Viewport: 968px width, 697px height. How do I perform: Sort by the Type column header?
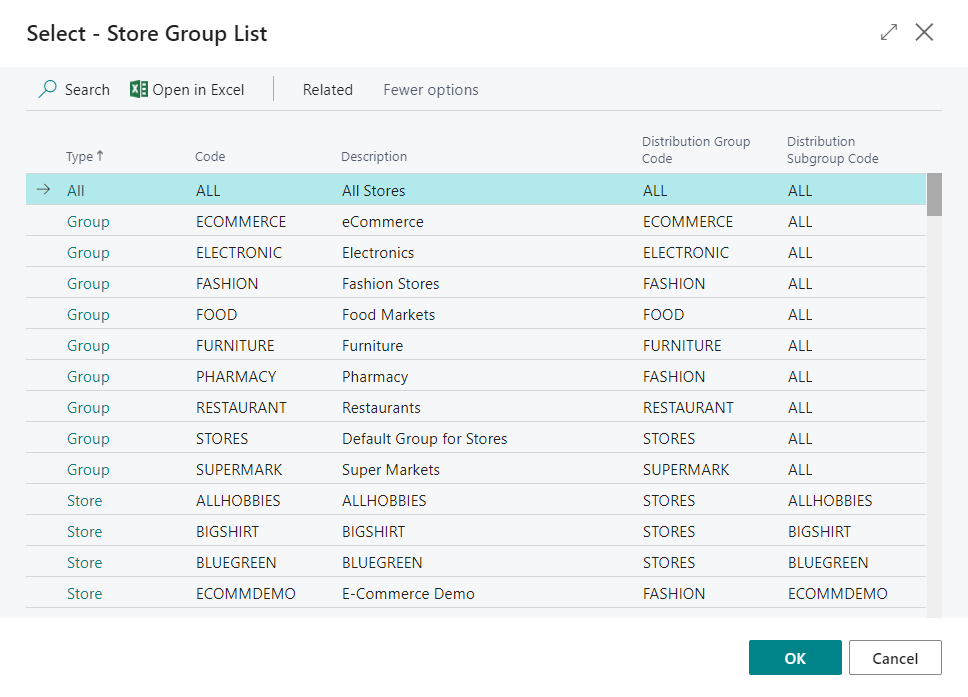click(80, 157)
